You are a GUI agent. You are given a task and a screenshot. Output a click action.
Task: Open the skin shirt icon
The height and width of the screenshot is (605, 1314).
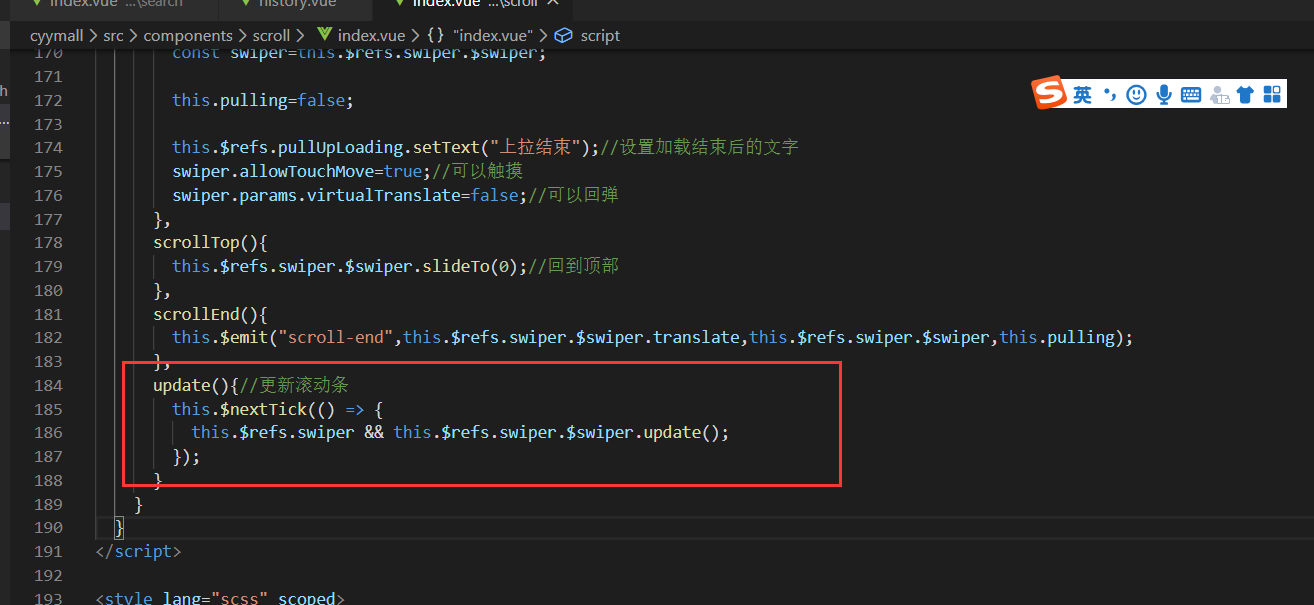point(1245,95)
